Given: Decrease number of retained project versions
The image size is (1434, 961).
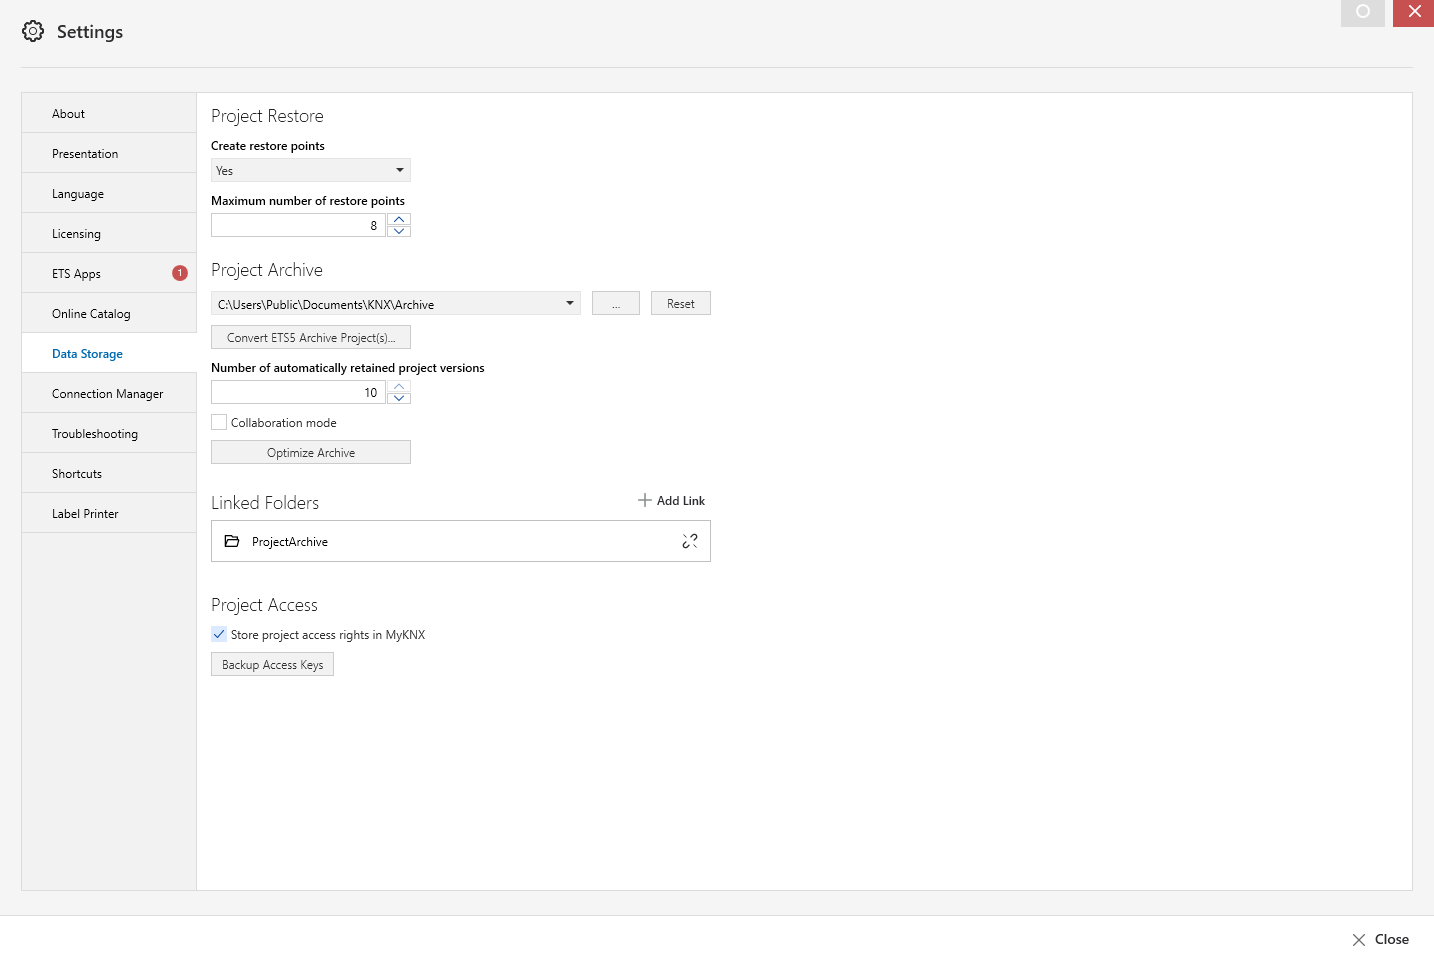Looking at the screenshot, I should (399, 398).
